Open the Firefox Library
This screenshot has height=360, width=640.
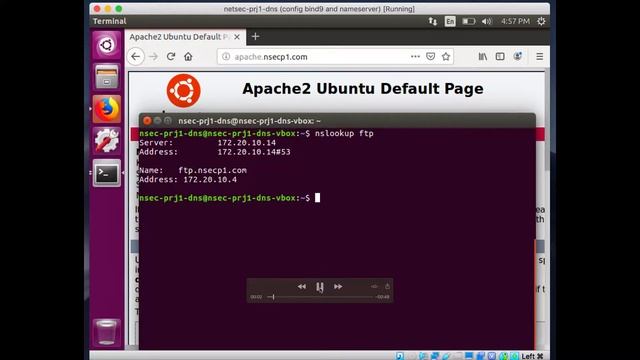click(483, 57)
